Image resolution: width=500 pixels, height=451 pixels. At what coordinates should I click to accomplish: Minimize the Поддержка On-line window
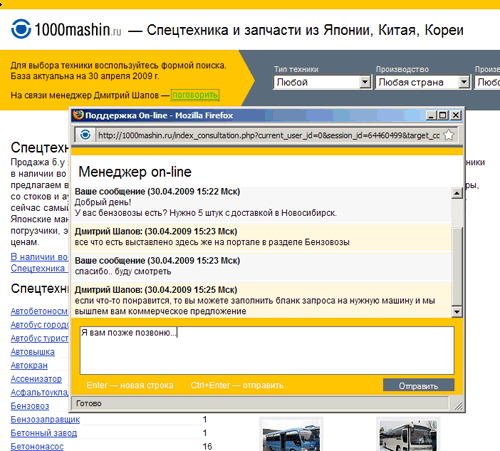click(x=431, y=115)
